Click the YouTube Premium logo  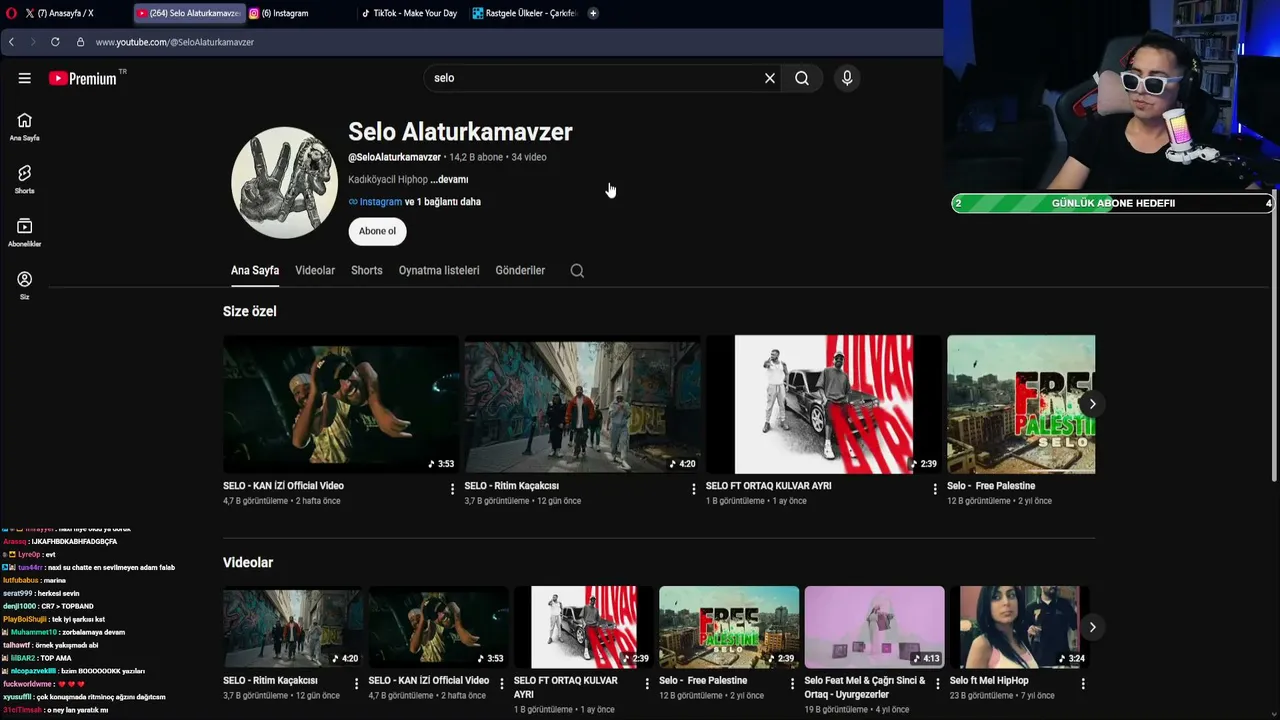tap(83, 78)
